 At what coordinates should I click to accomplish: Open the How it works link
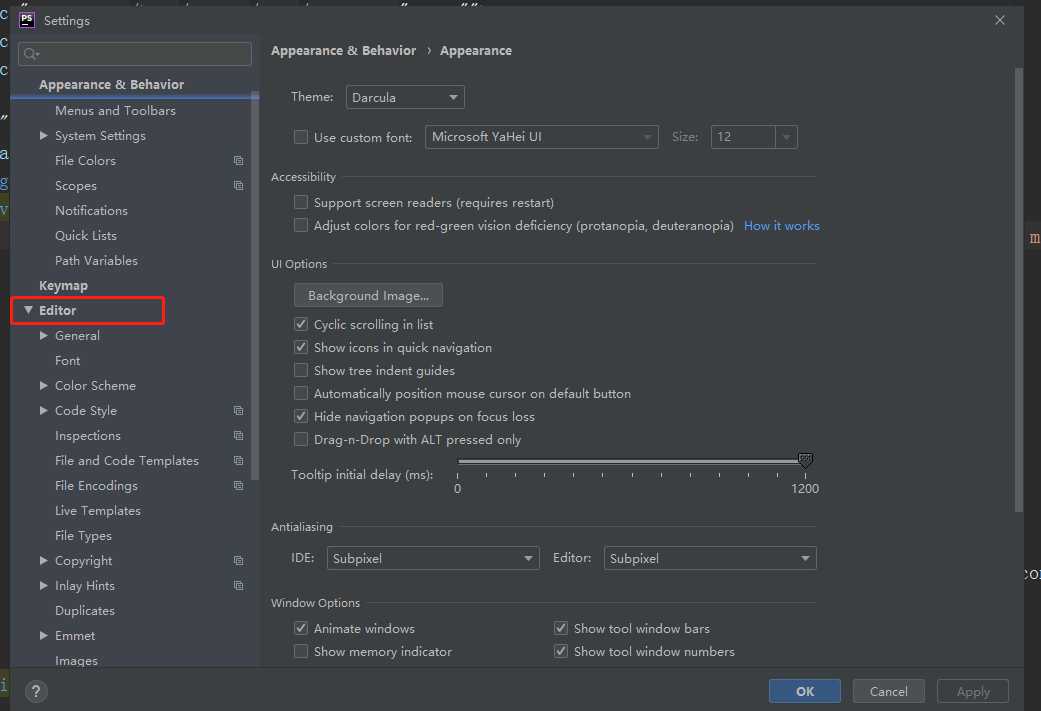tap(781, 226)
